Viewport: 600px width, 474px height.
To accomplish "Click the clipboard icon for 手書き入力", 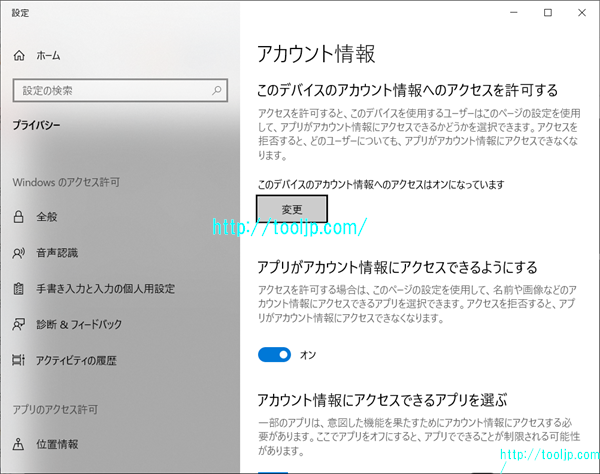I will coord(18,289).
